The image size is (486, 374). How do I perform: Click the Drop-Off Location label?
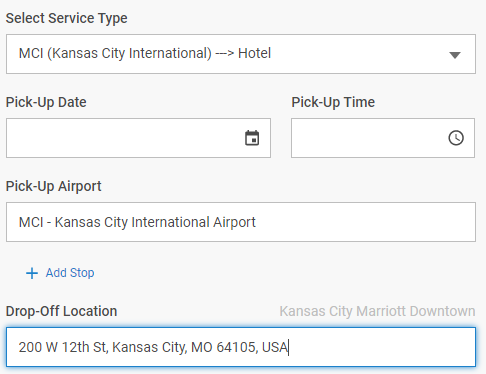pyautogui.click(x=61, y=311)
